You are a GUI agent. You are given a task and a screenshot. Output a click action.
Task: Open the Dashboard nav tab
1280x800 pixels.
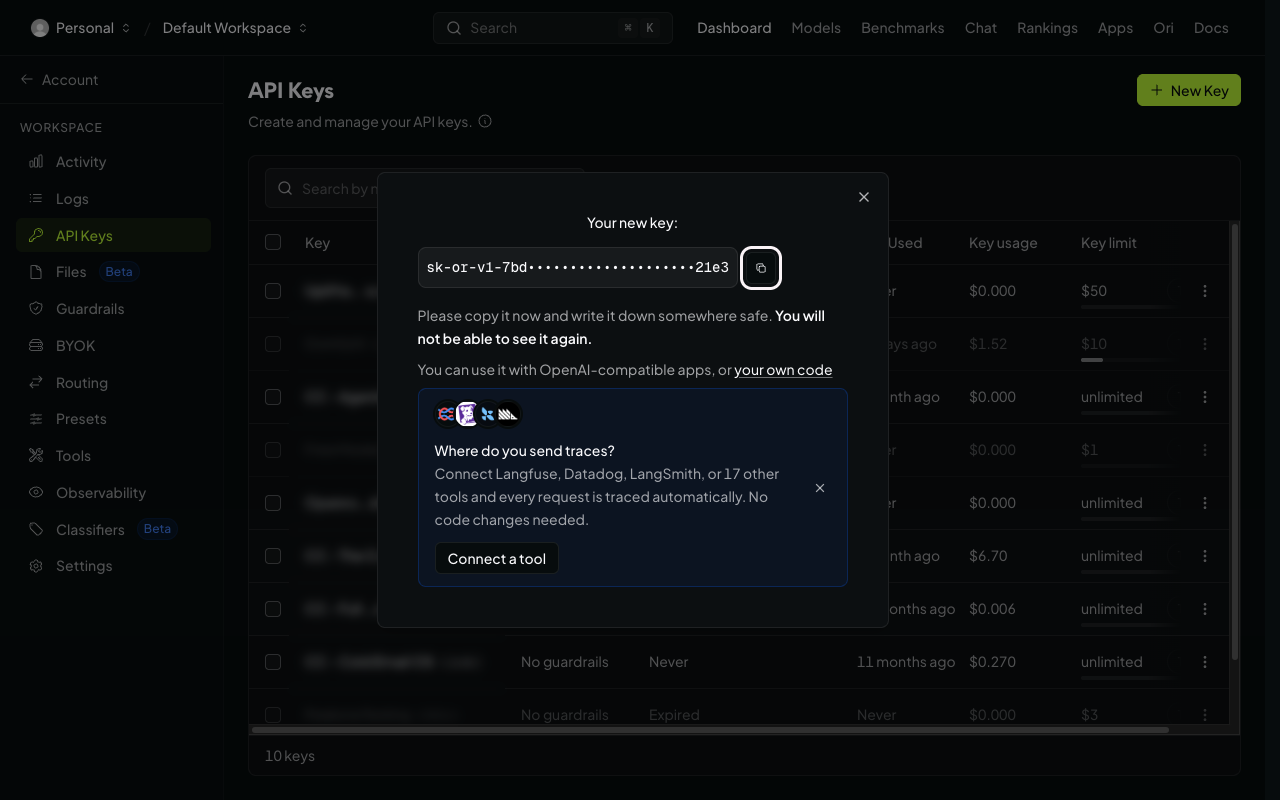pyautogui.click(x=734, y=28)
